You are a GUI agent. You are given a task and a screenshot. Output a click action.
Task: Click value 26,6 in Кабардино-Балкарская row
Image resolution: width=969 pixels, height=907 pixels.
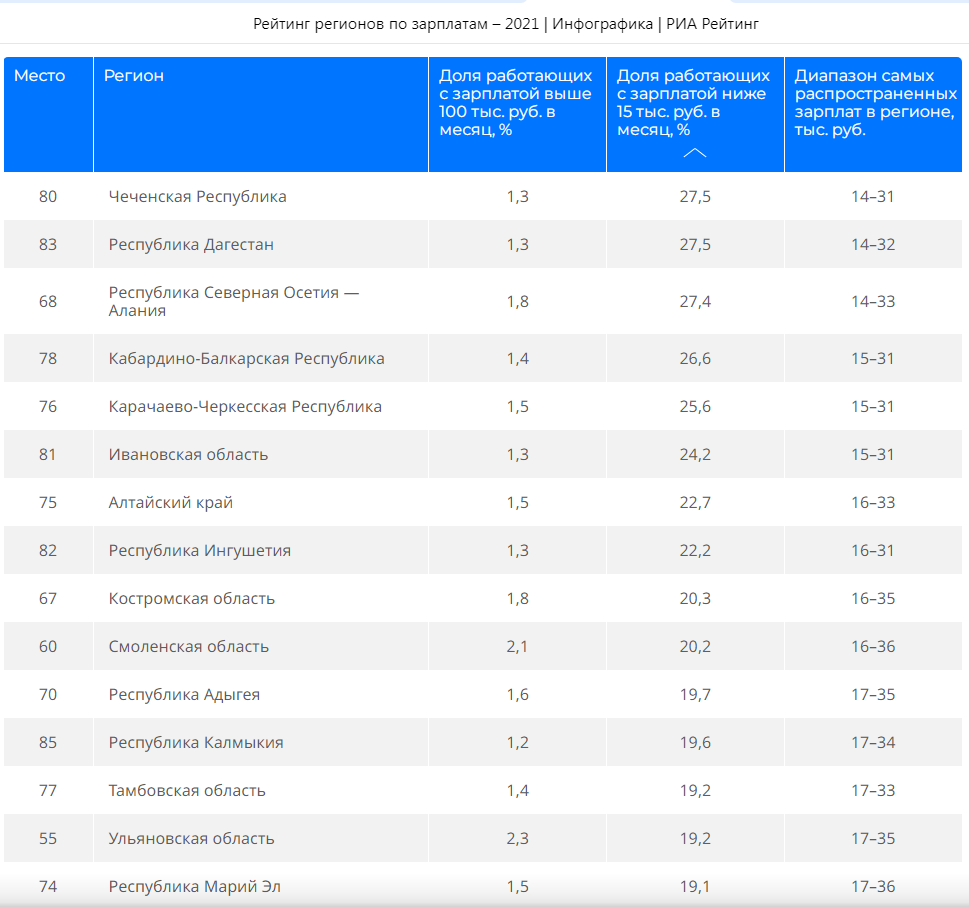pos(695,358)
